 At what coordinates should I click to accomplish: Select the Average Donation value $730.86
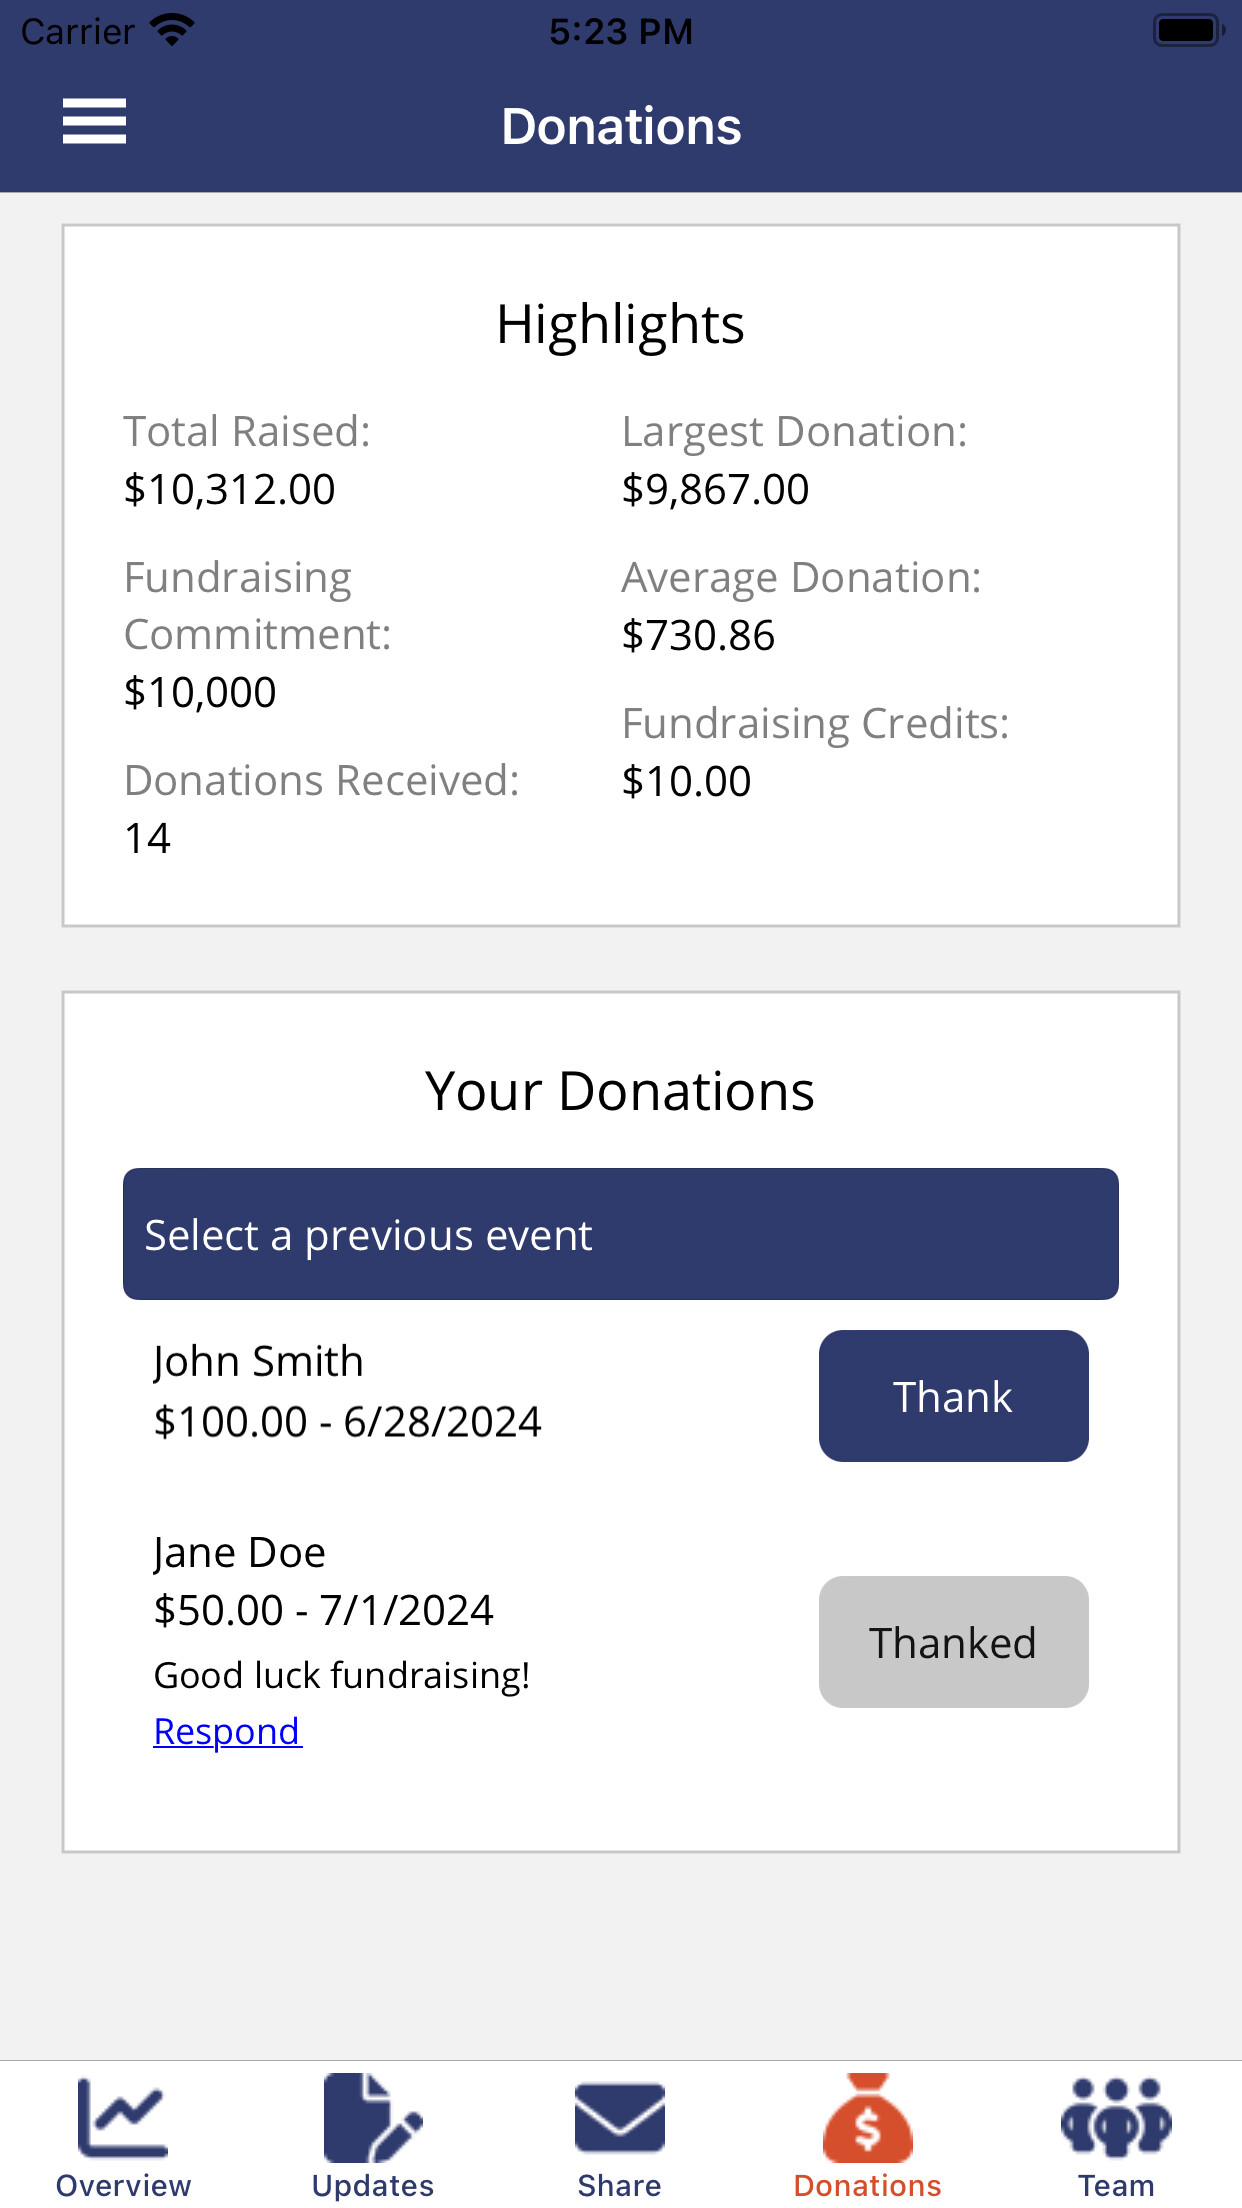(698, 636)
